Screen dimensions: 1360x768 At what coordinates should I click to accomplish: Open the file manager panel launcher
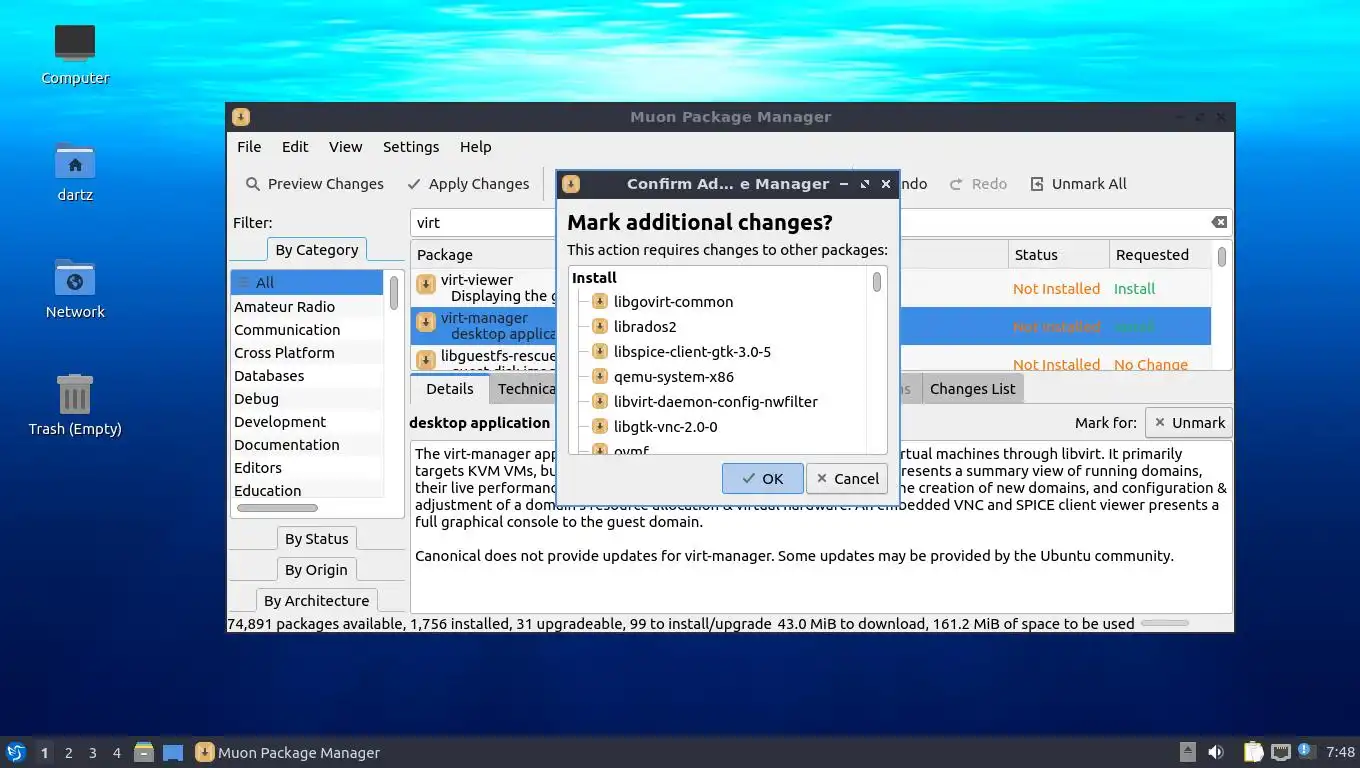click(144, 752)
